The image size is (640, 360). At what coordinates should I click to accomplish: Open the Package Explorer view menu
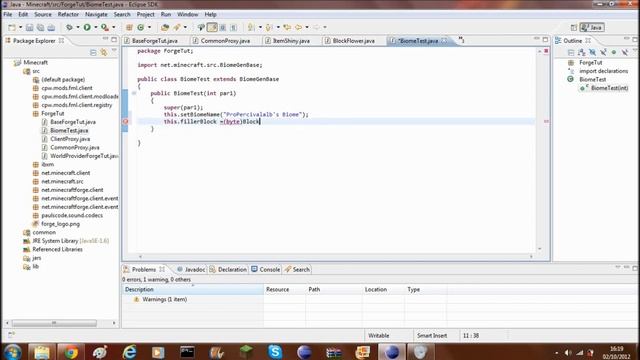[114, 51]
